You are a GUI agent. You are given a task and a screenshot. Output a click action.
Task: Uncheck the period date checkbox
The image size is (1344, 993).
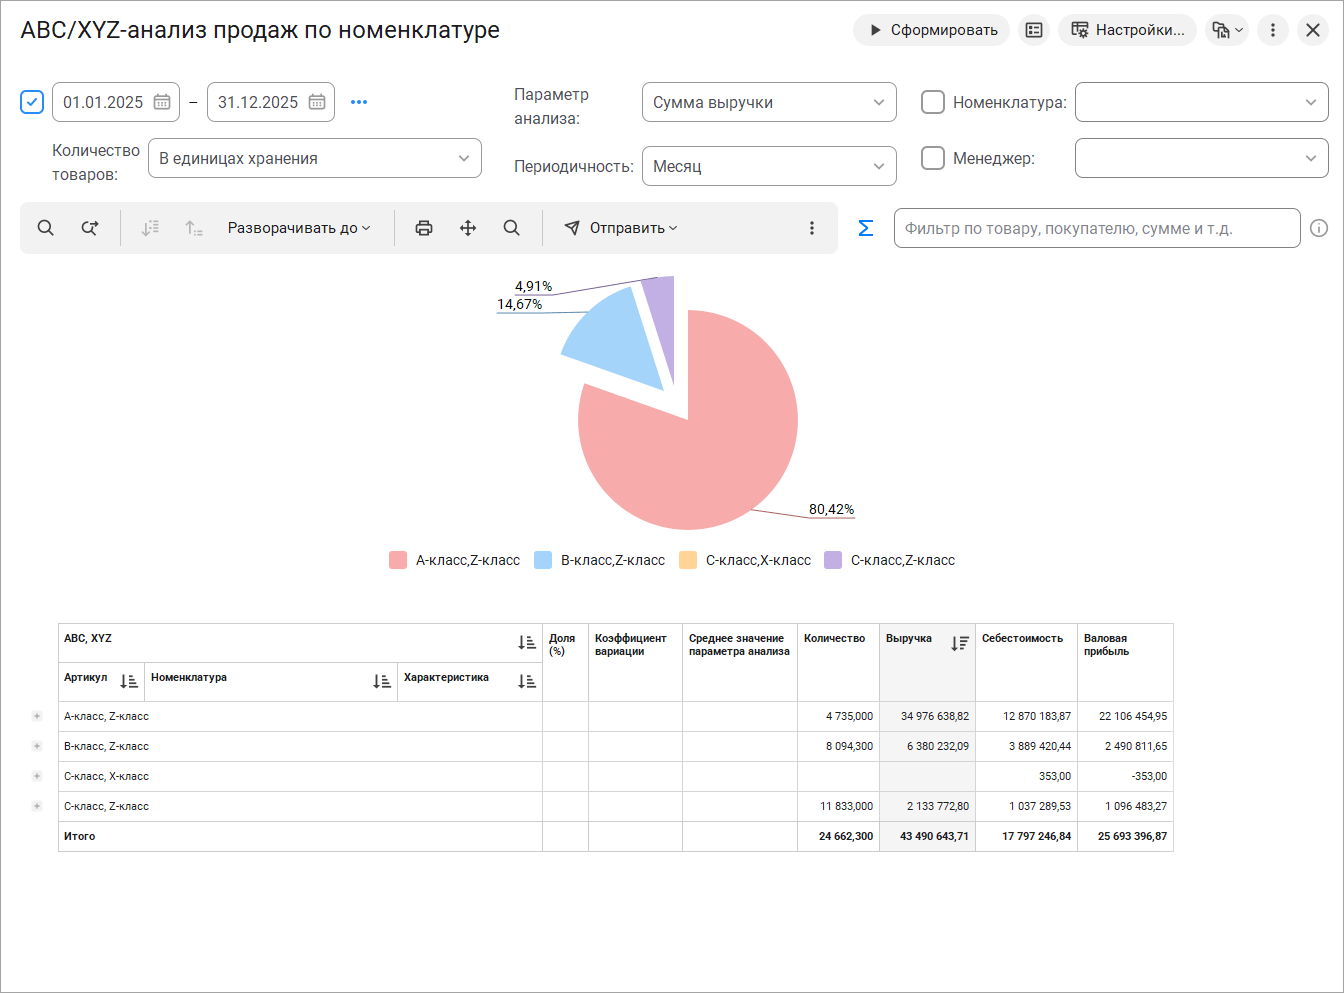[32, 102]
